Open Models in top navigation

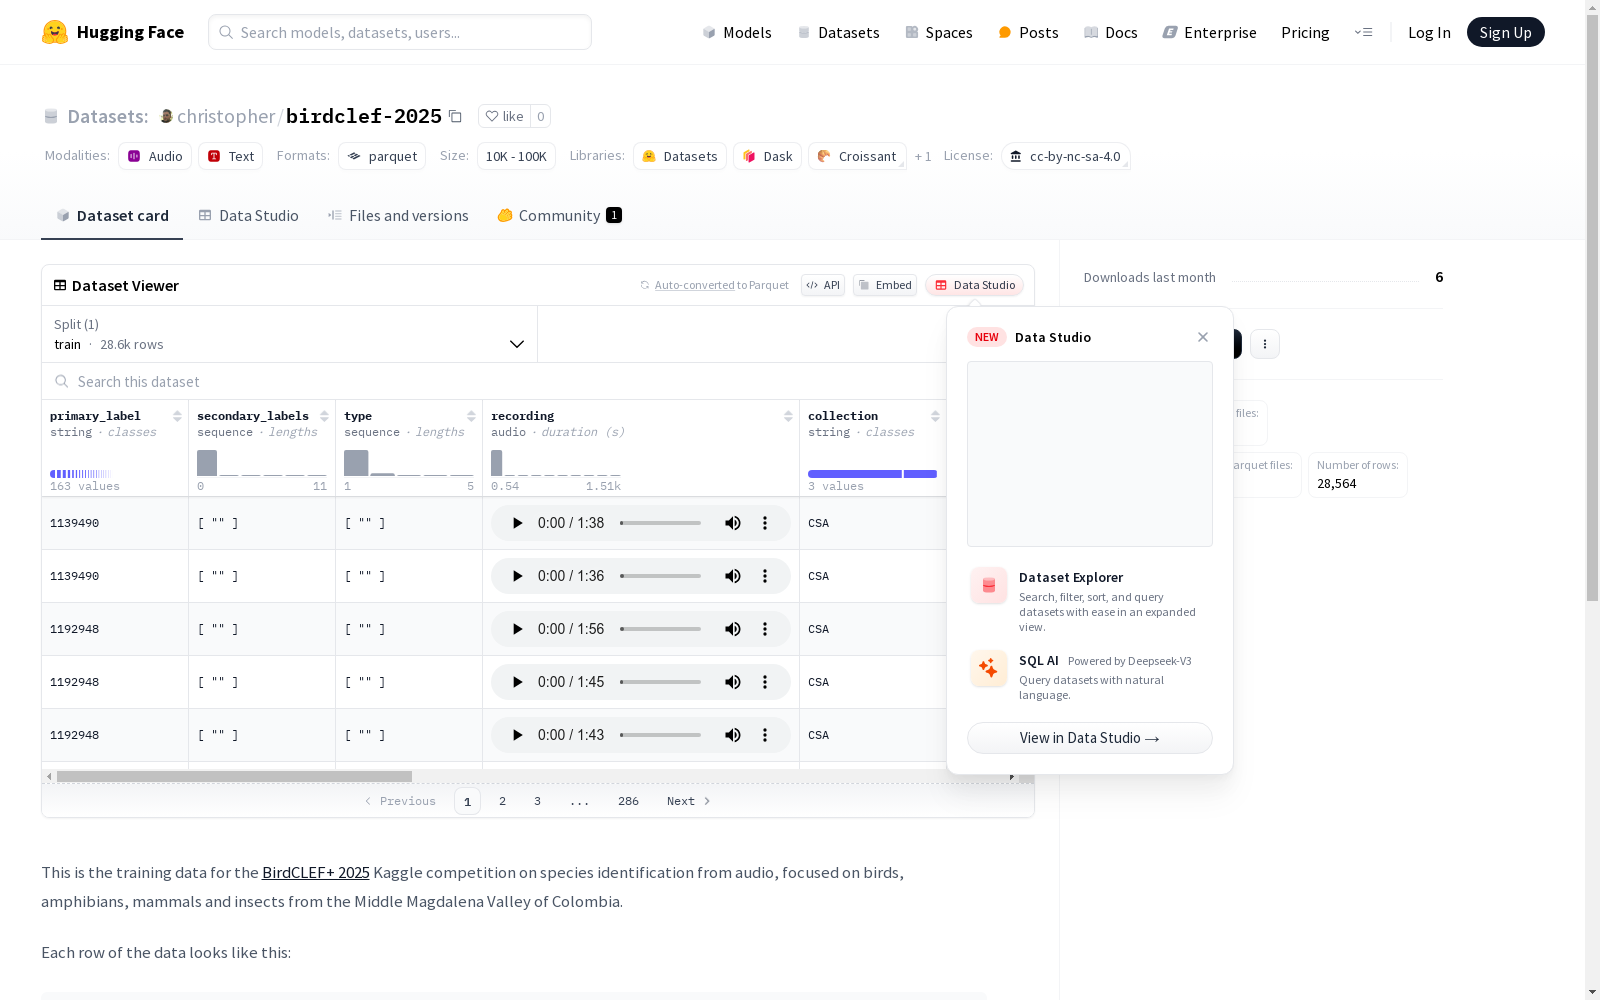(737, 32)
